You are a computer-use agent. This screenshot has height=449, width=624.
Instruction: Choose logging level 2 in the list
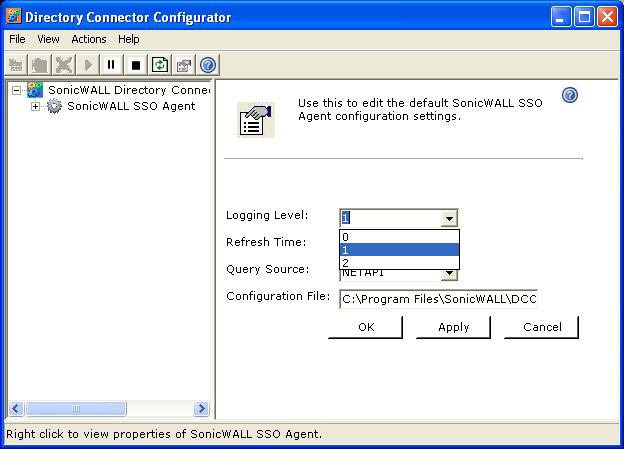(x=399, y=263)
